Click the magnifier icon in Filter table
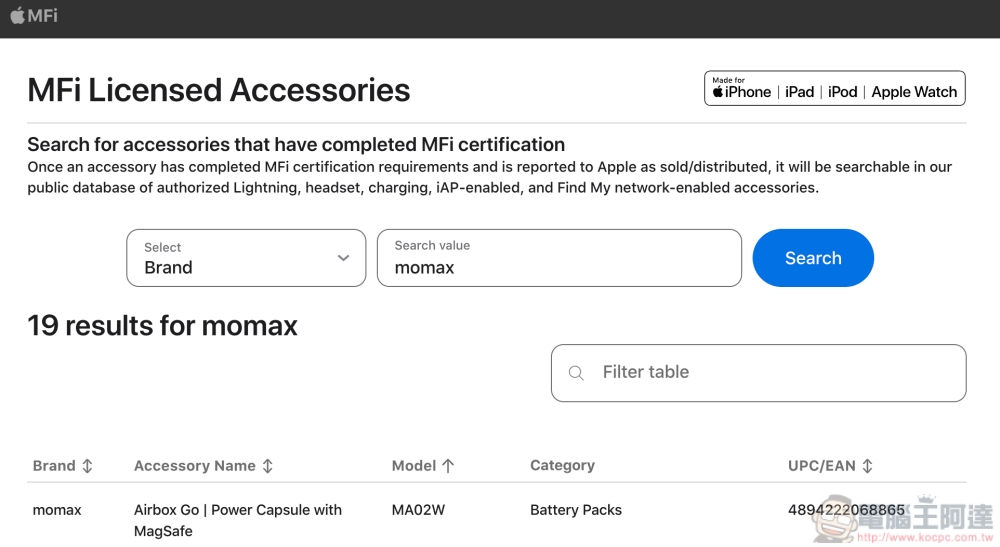Image resolution: width=1000 pixels, height=547 pixels. pyautogui.click(x=576, y=373)
